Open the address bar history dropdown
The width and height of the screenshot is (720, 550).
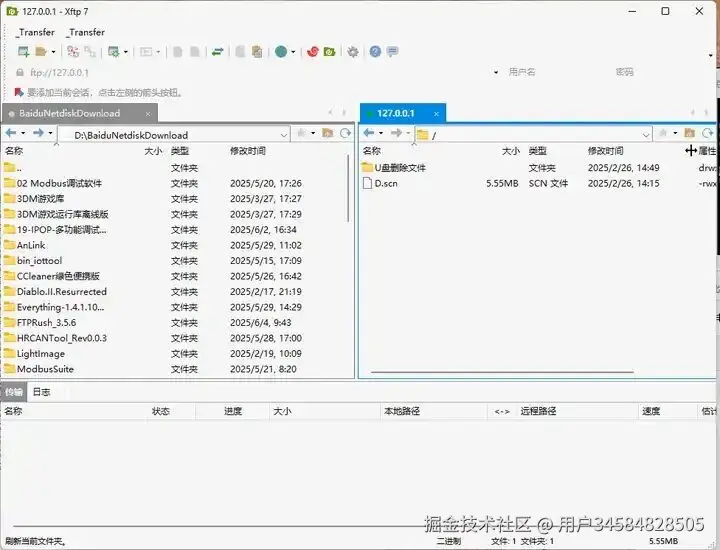coord(496,73)
